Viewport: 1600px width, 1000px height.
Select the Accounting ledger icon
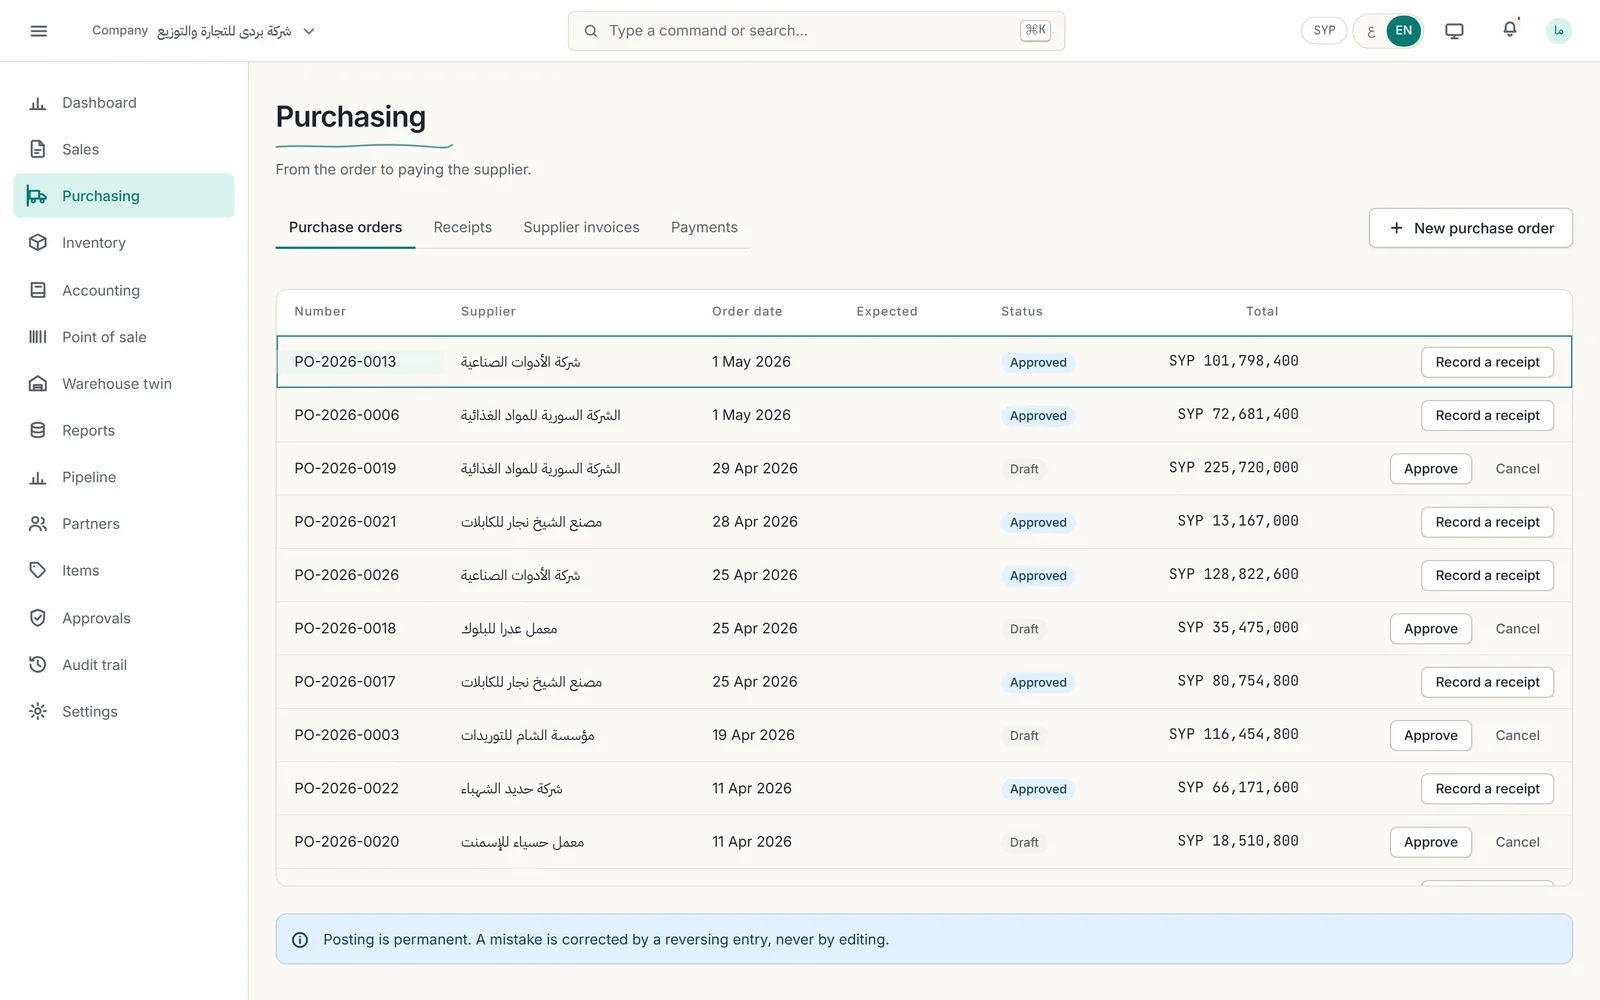pos(38,290)
